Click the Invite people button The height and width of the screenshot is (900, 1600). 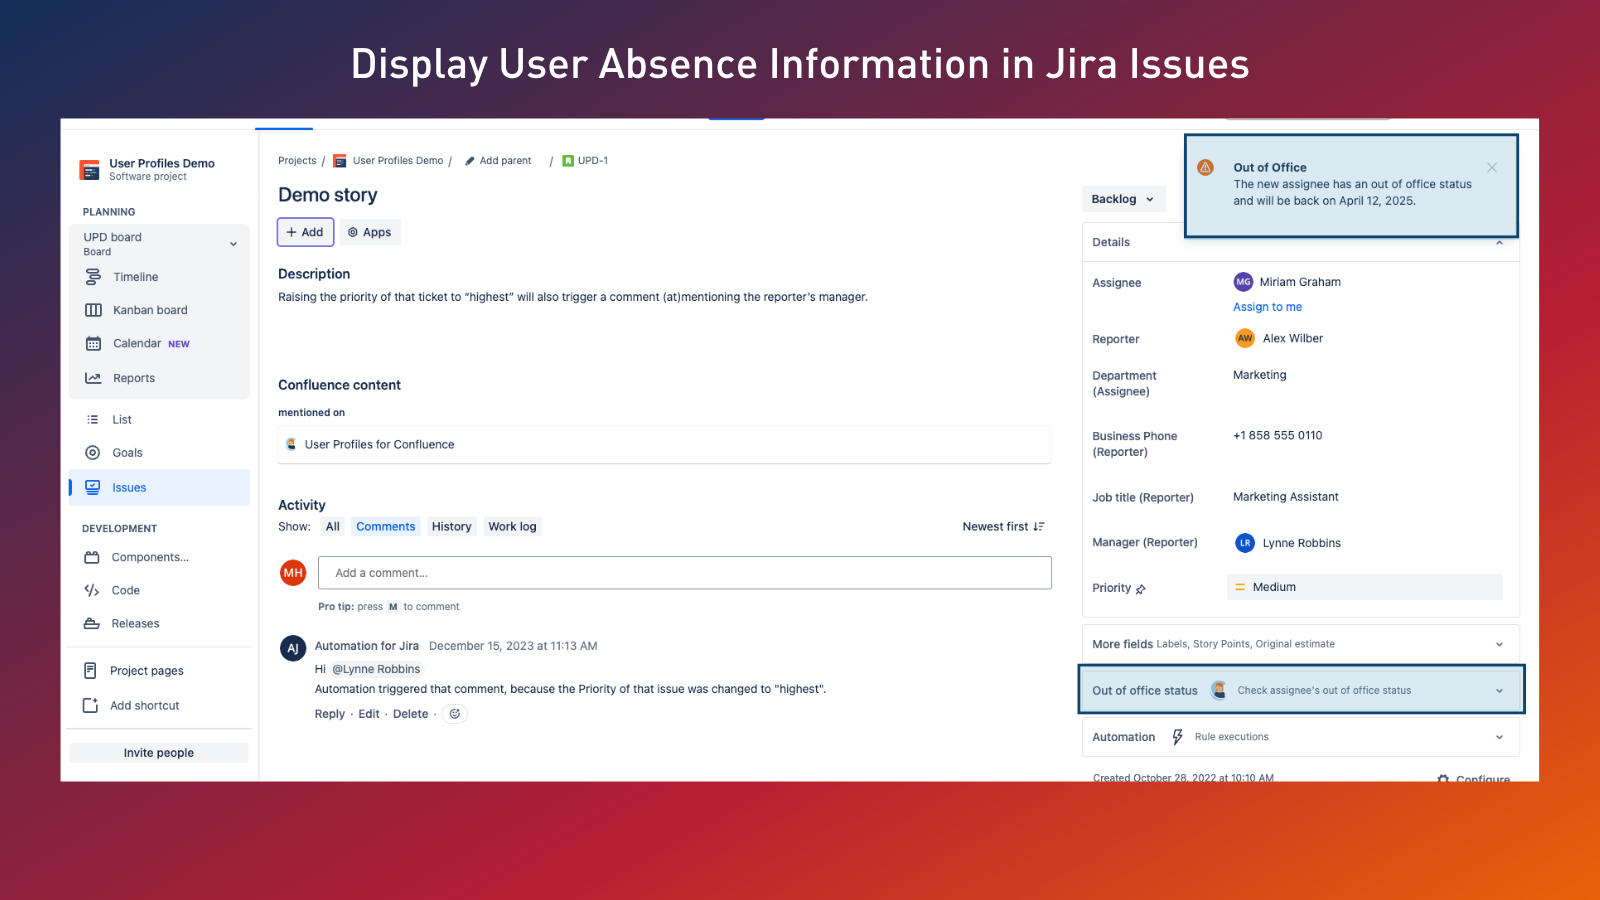tap(159, 753)
